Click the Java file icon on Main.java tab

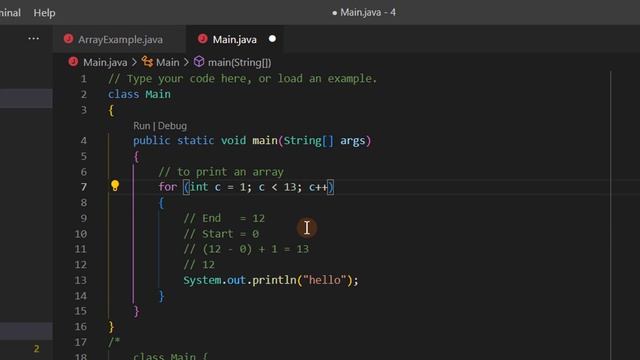tap(202, 39)
